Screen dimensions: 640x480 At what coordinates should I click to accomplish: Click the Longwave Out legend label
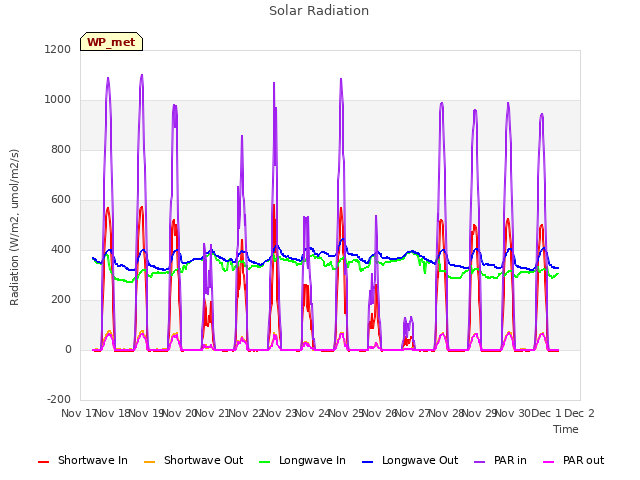pyautogui.click(x=420, y=460)
